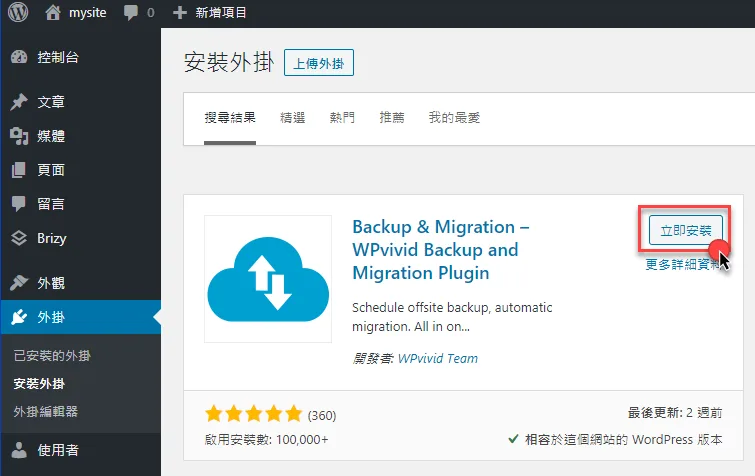Click 立即安裝 for WPvivid plugin
Screen dimensions: 755x476
686,231
